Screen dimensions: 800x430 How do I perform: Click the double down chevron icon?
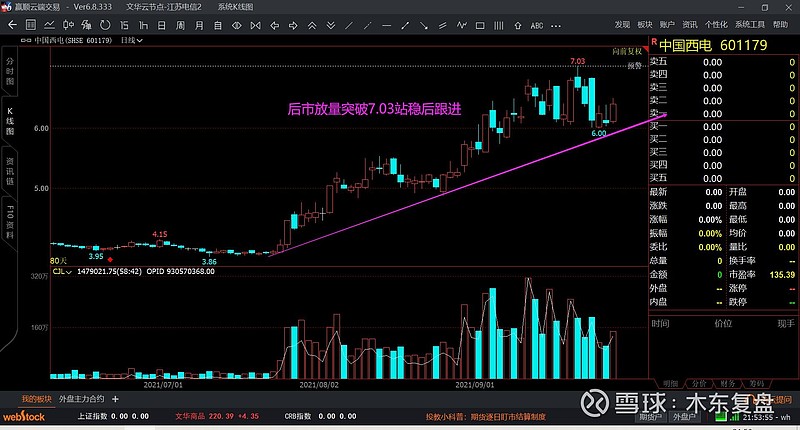(x=331, y=25)
